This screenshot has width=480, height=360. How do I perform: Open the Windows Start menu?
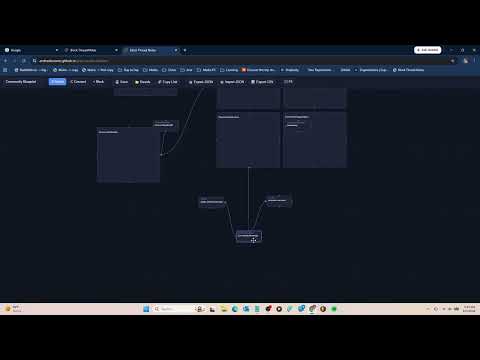[x=146, y=309]
